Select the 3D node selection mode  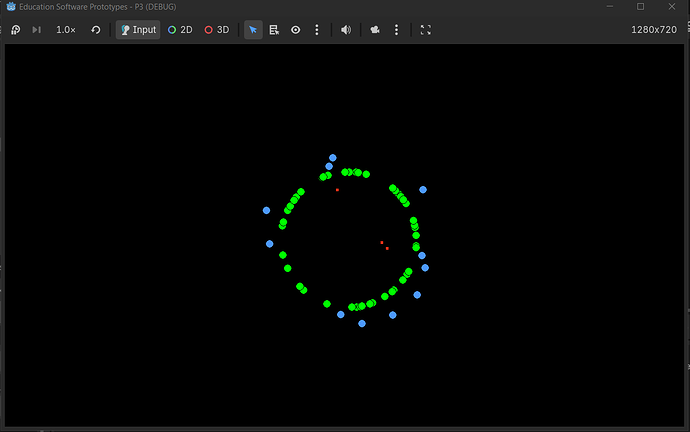point(217,30)
